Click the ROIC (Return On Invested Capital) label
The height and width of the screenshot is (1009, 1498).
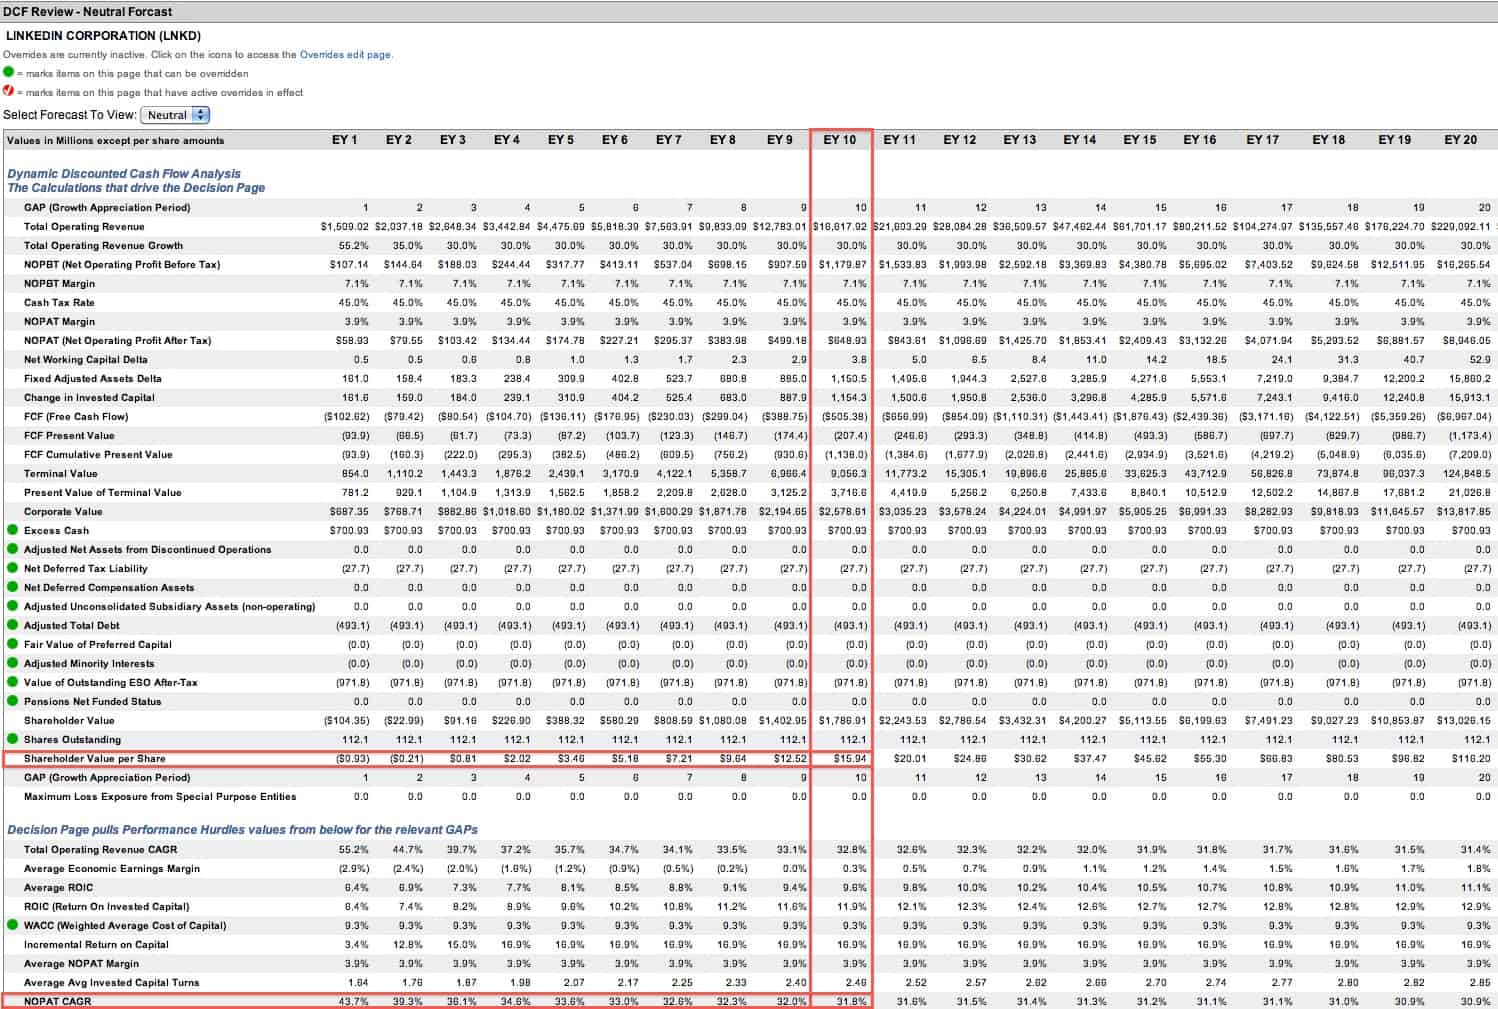(107, 906)
